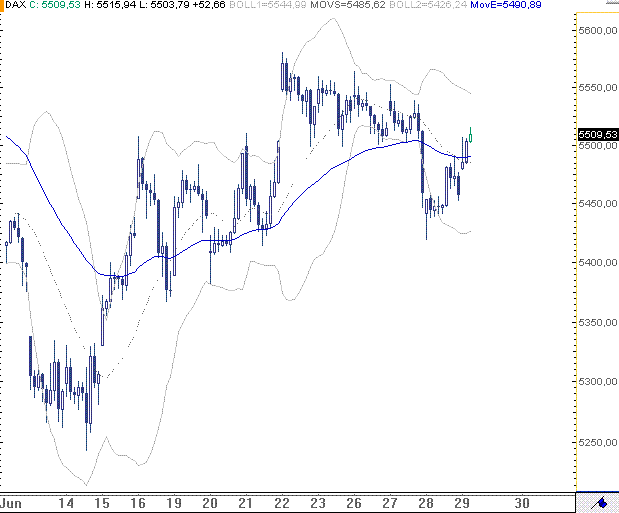Click the blue flag icon in bottom-right corner
619x513 pixels.
click(x=602, y=503)
